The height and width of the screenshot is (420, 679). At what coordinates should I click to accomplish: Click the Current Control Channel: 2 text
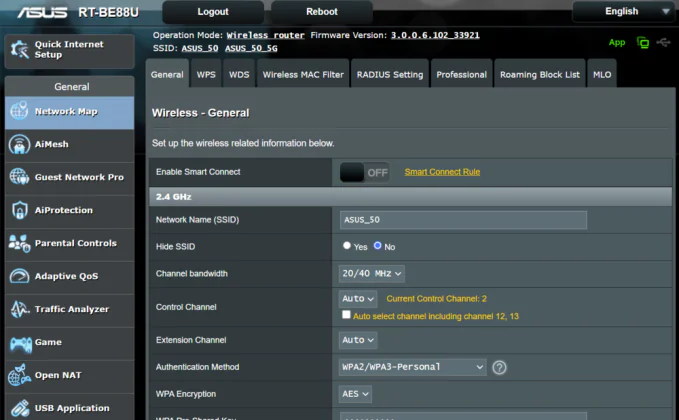point(436,299)
